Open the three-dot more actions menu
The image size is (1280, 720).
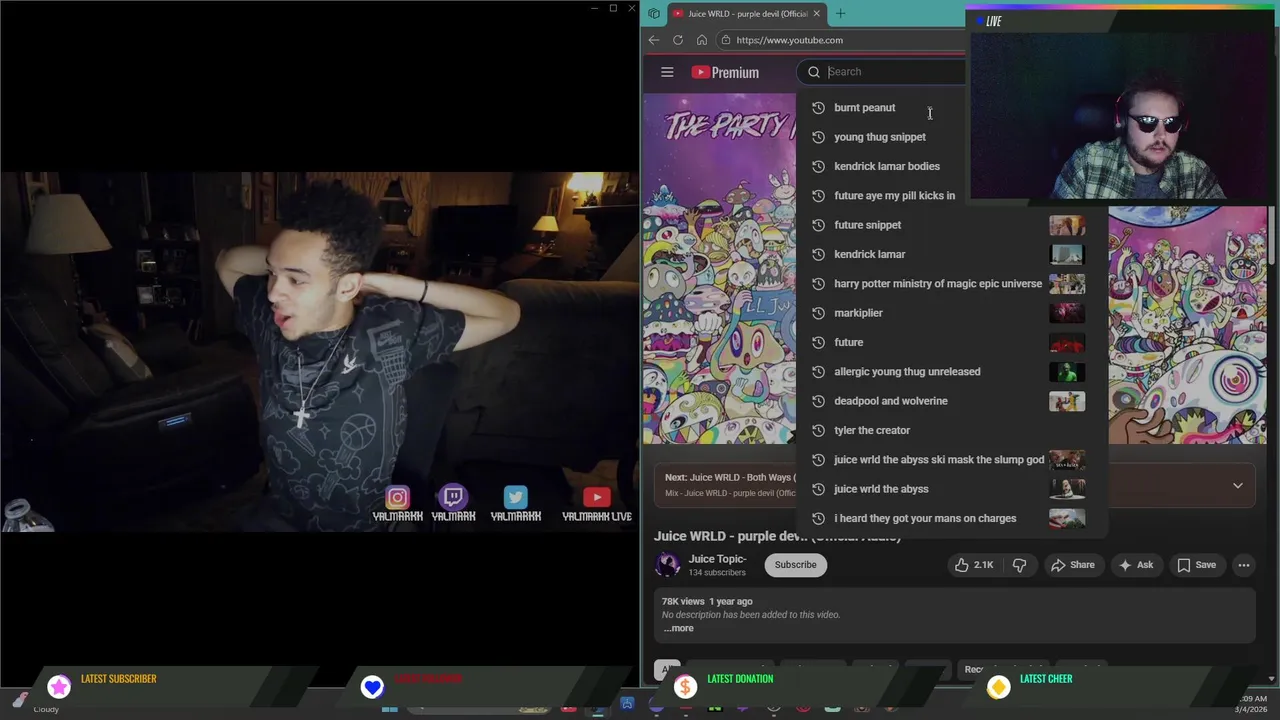coord(1244,565)
